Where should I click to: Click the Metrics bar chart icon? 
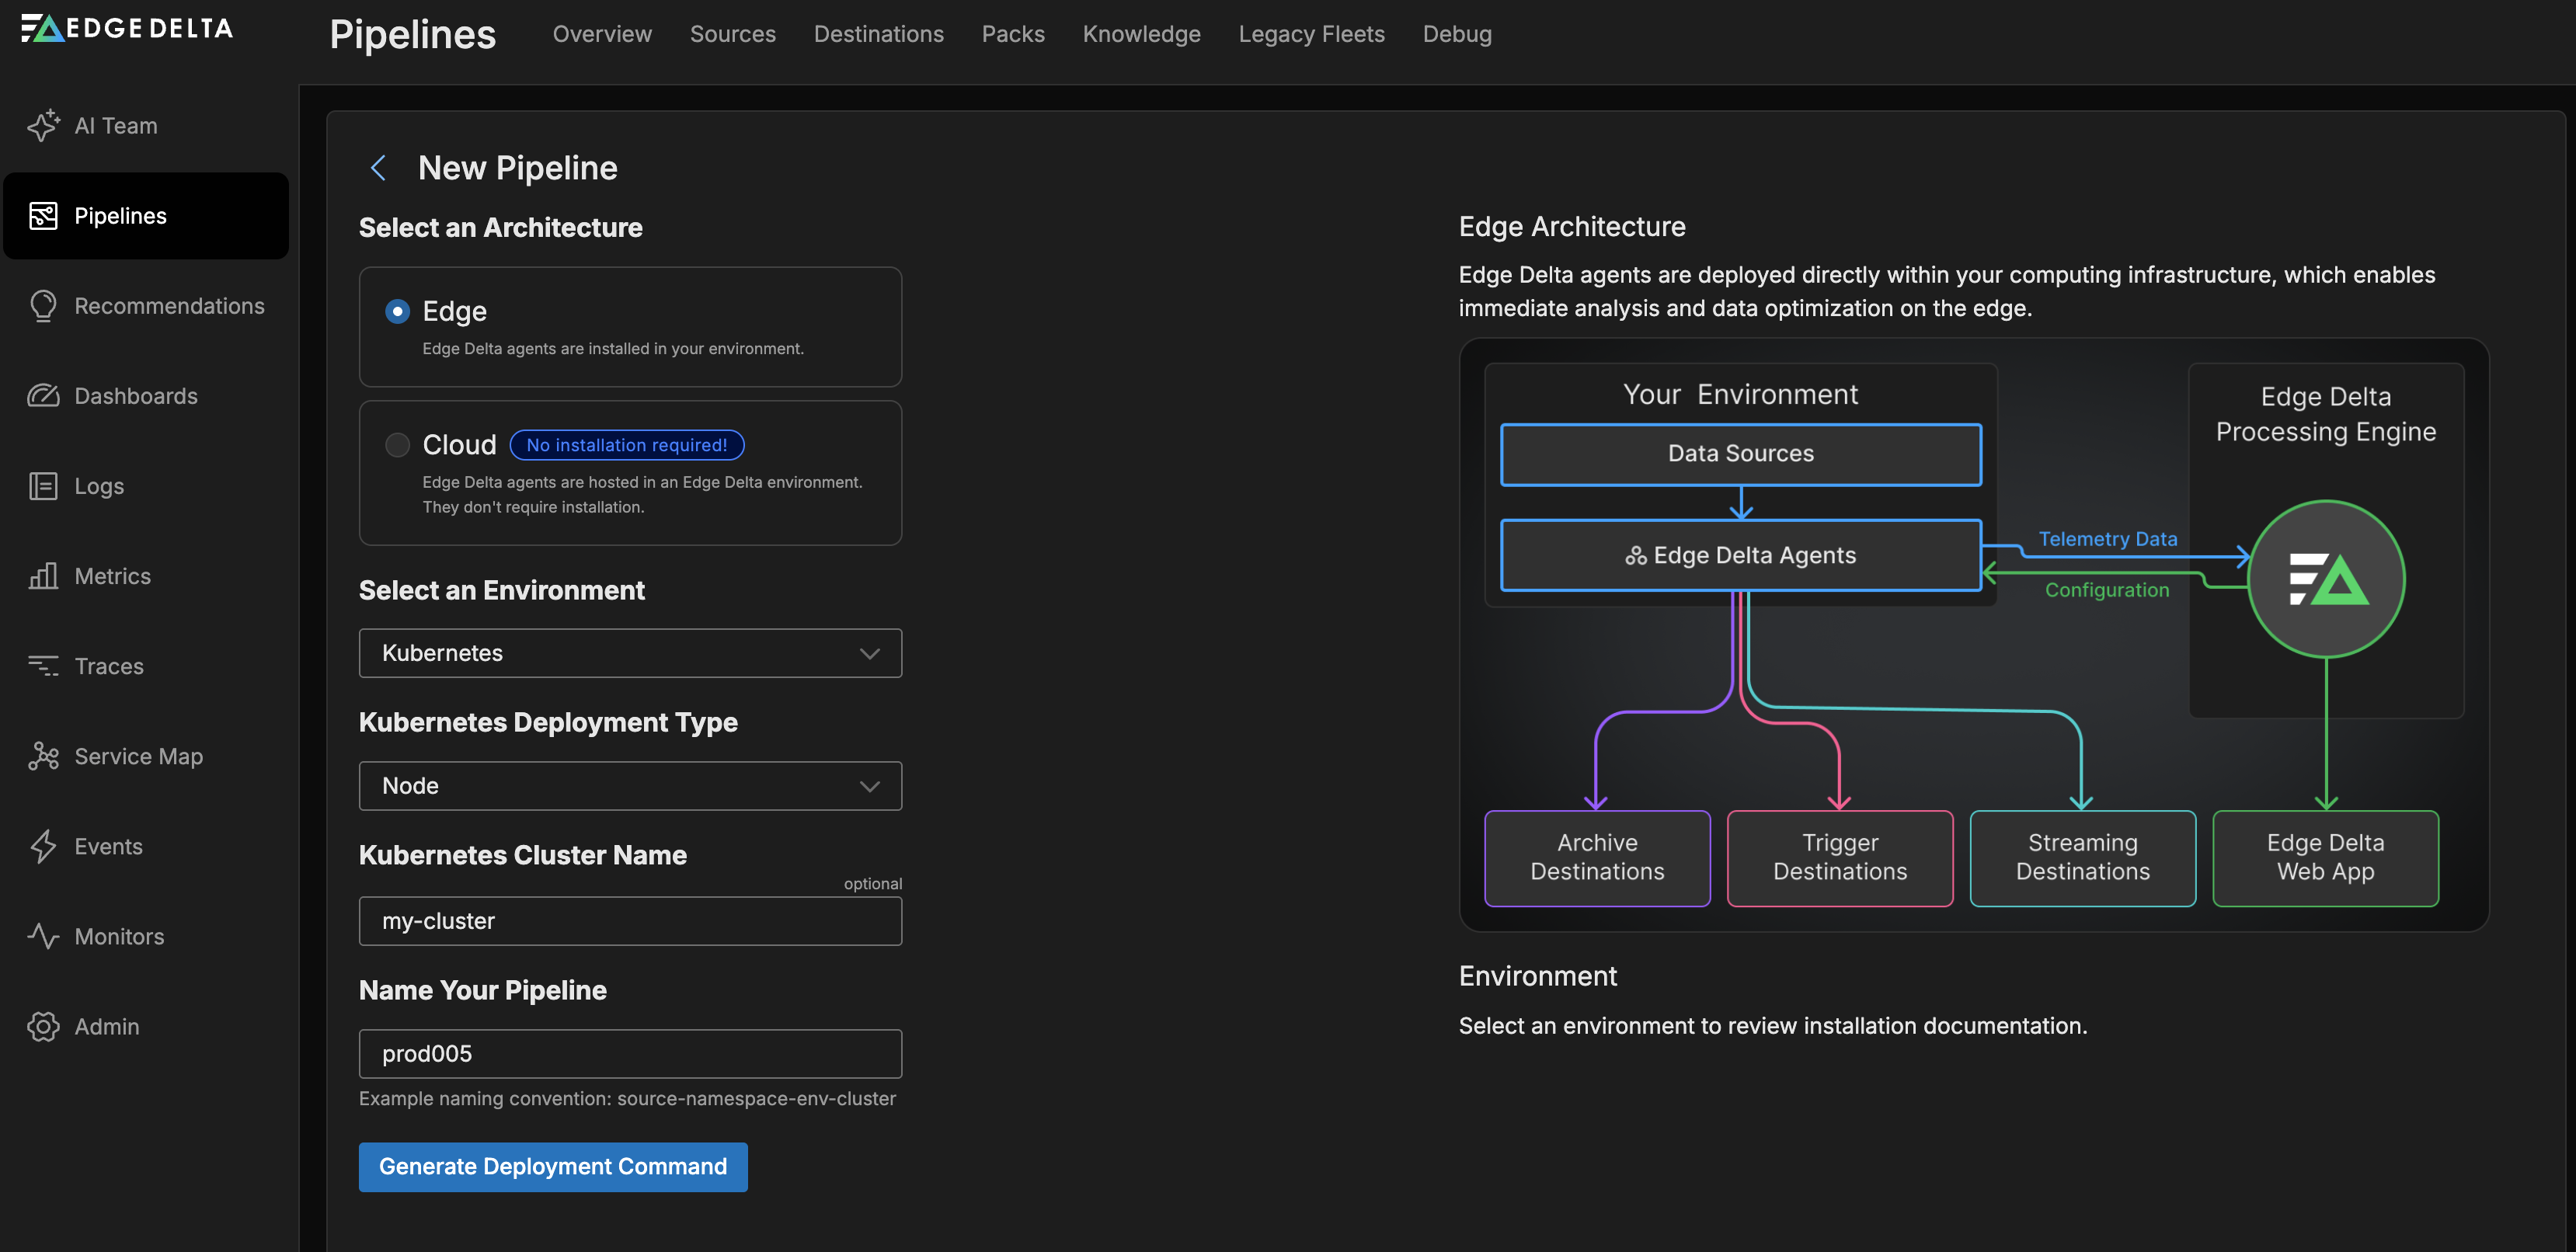(x=43, y=576)
